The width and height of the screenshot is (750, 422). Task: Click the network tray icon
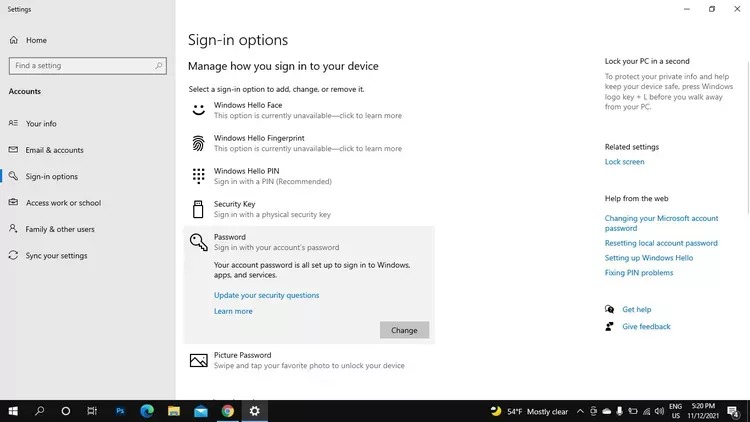[x=646, y=411]
